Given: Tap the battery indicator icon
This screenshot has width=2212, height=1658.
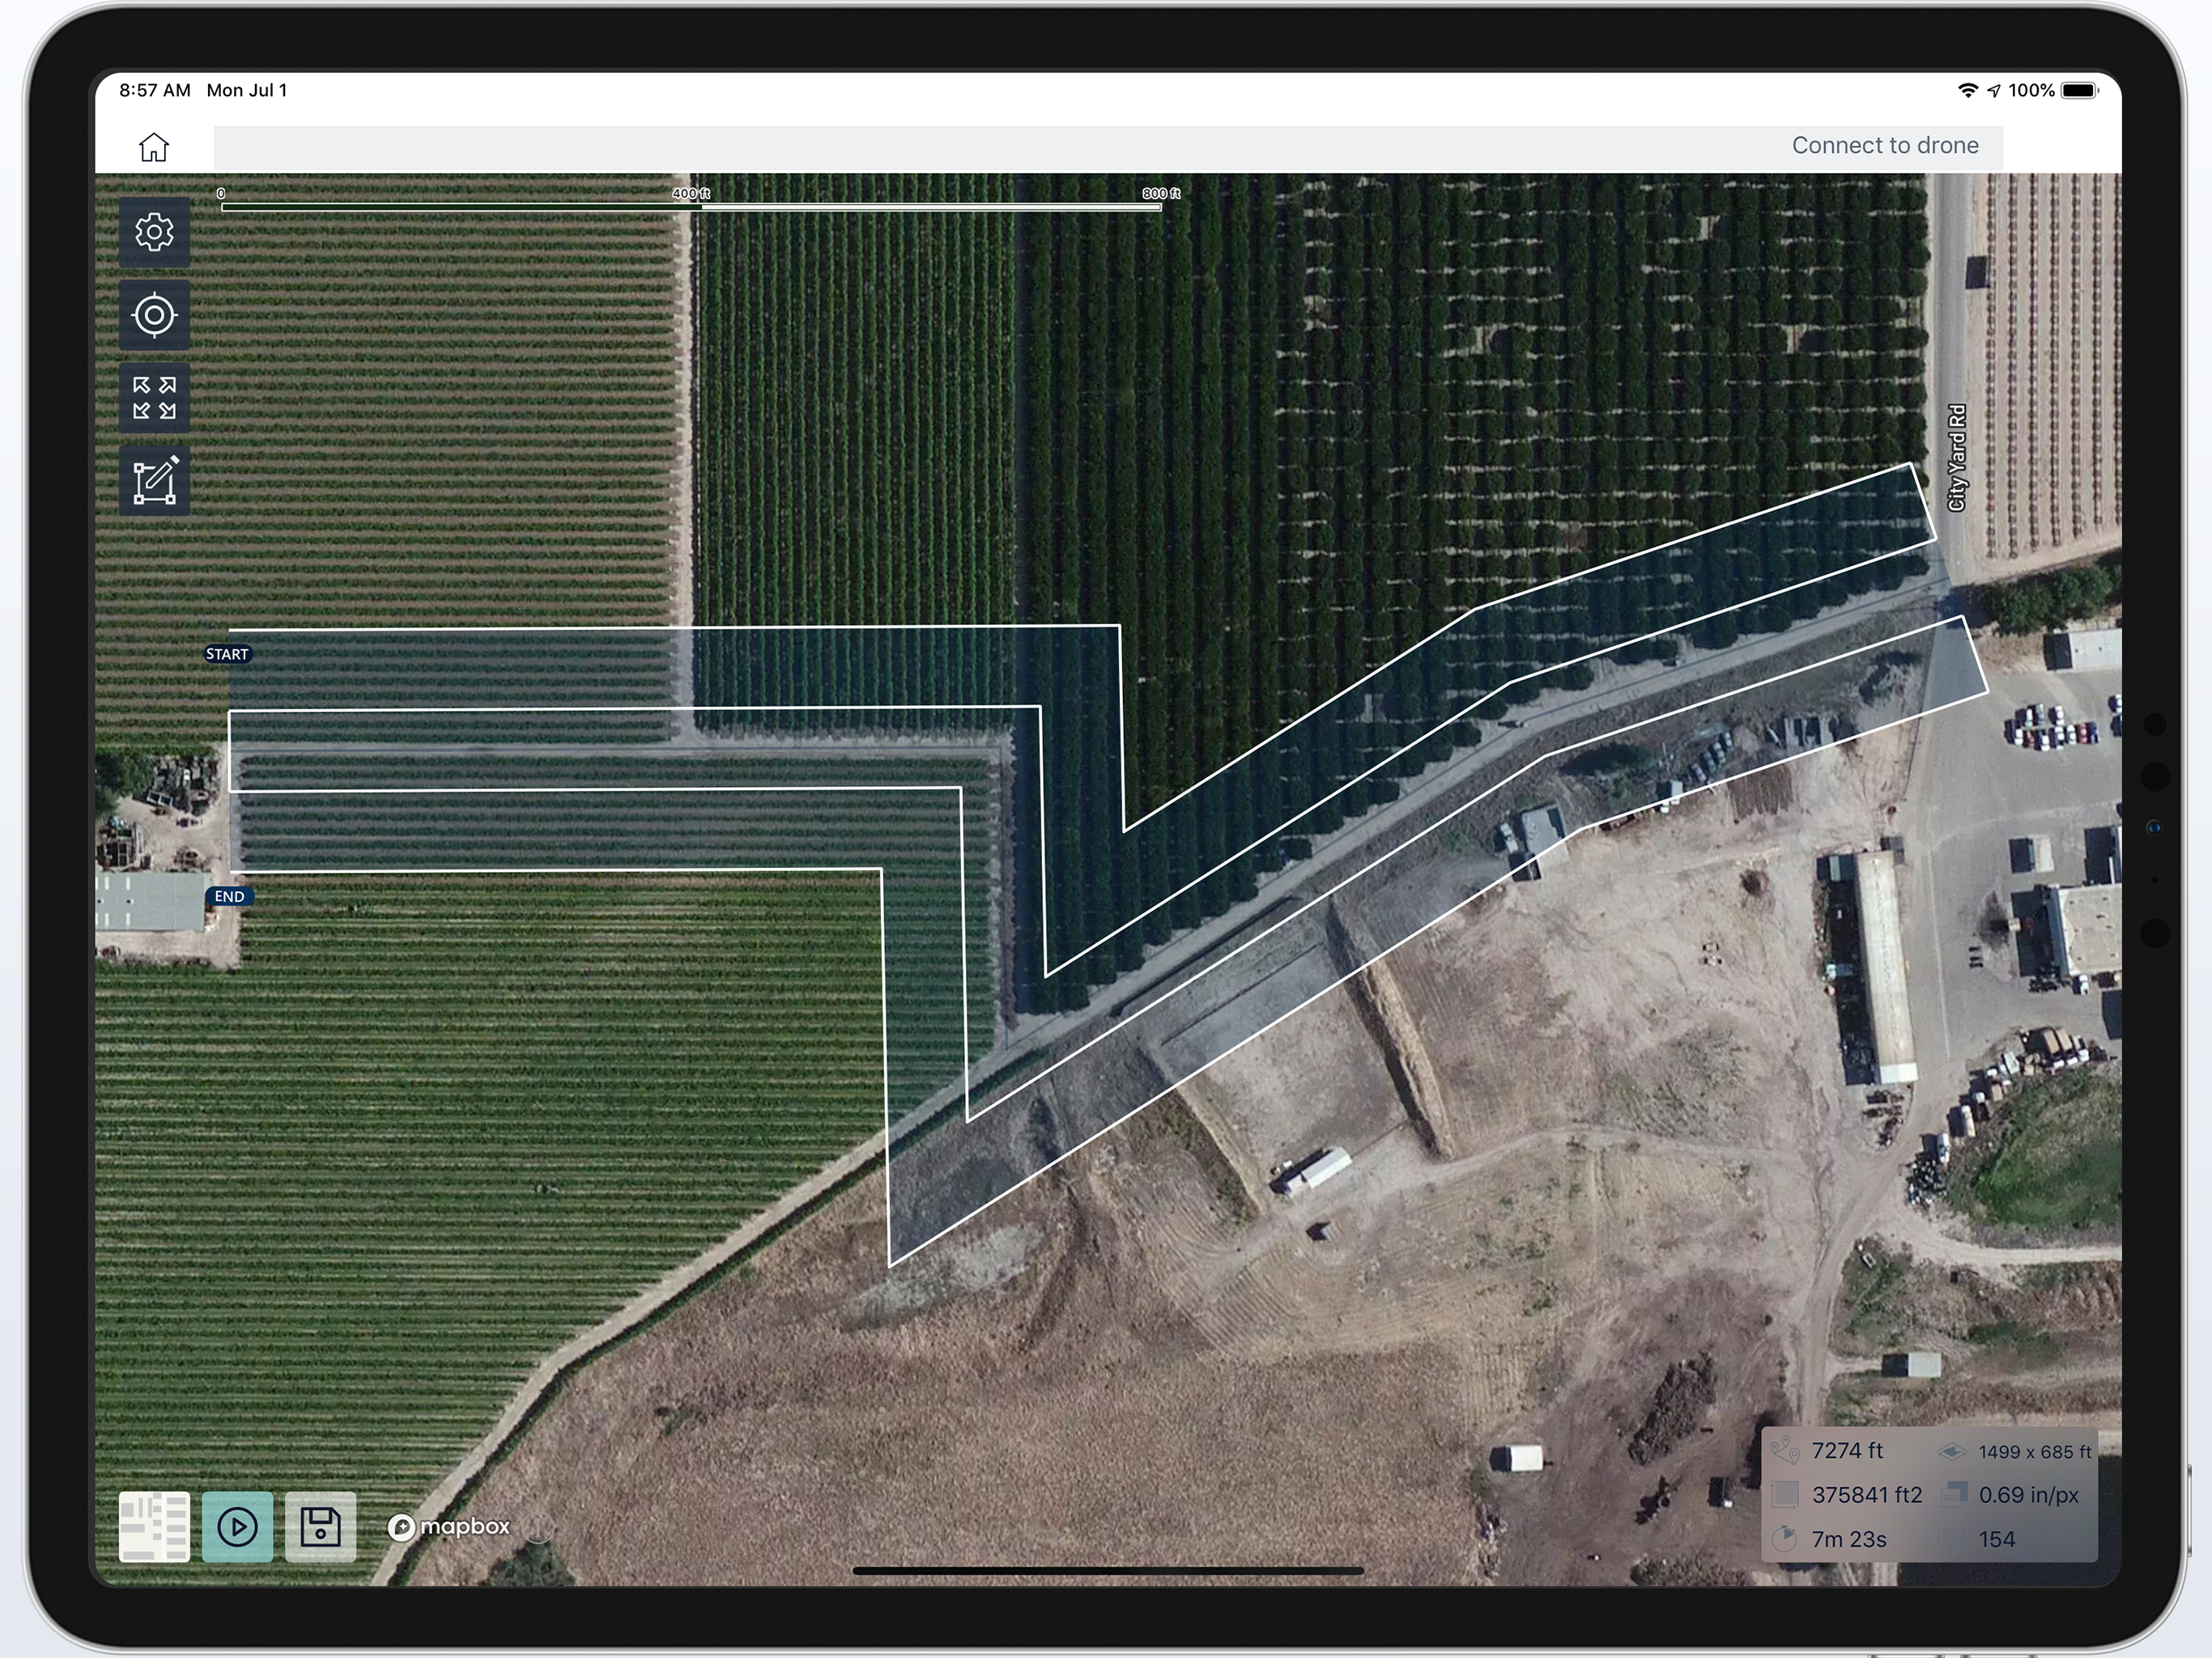Looking at the screenshot, I should point(2080,90).
